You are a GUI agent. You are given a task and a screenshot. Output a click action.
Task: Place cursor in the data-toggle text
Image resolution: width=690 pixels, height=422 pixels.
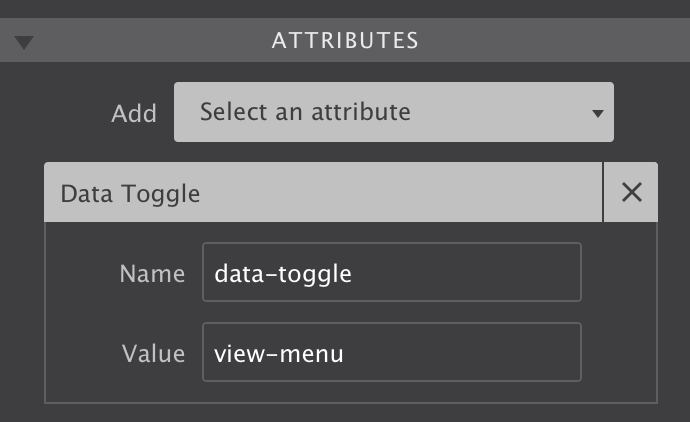tap(283, 274)
